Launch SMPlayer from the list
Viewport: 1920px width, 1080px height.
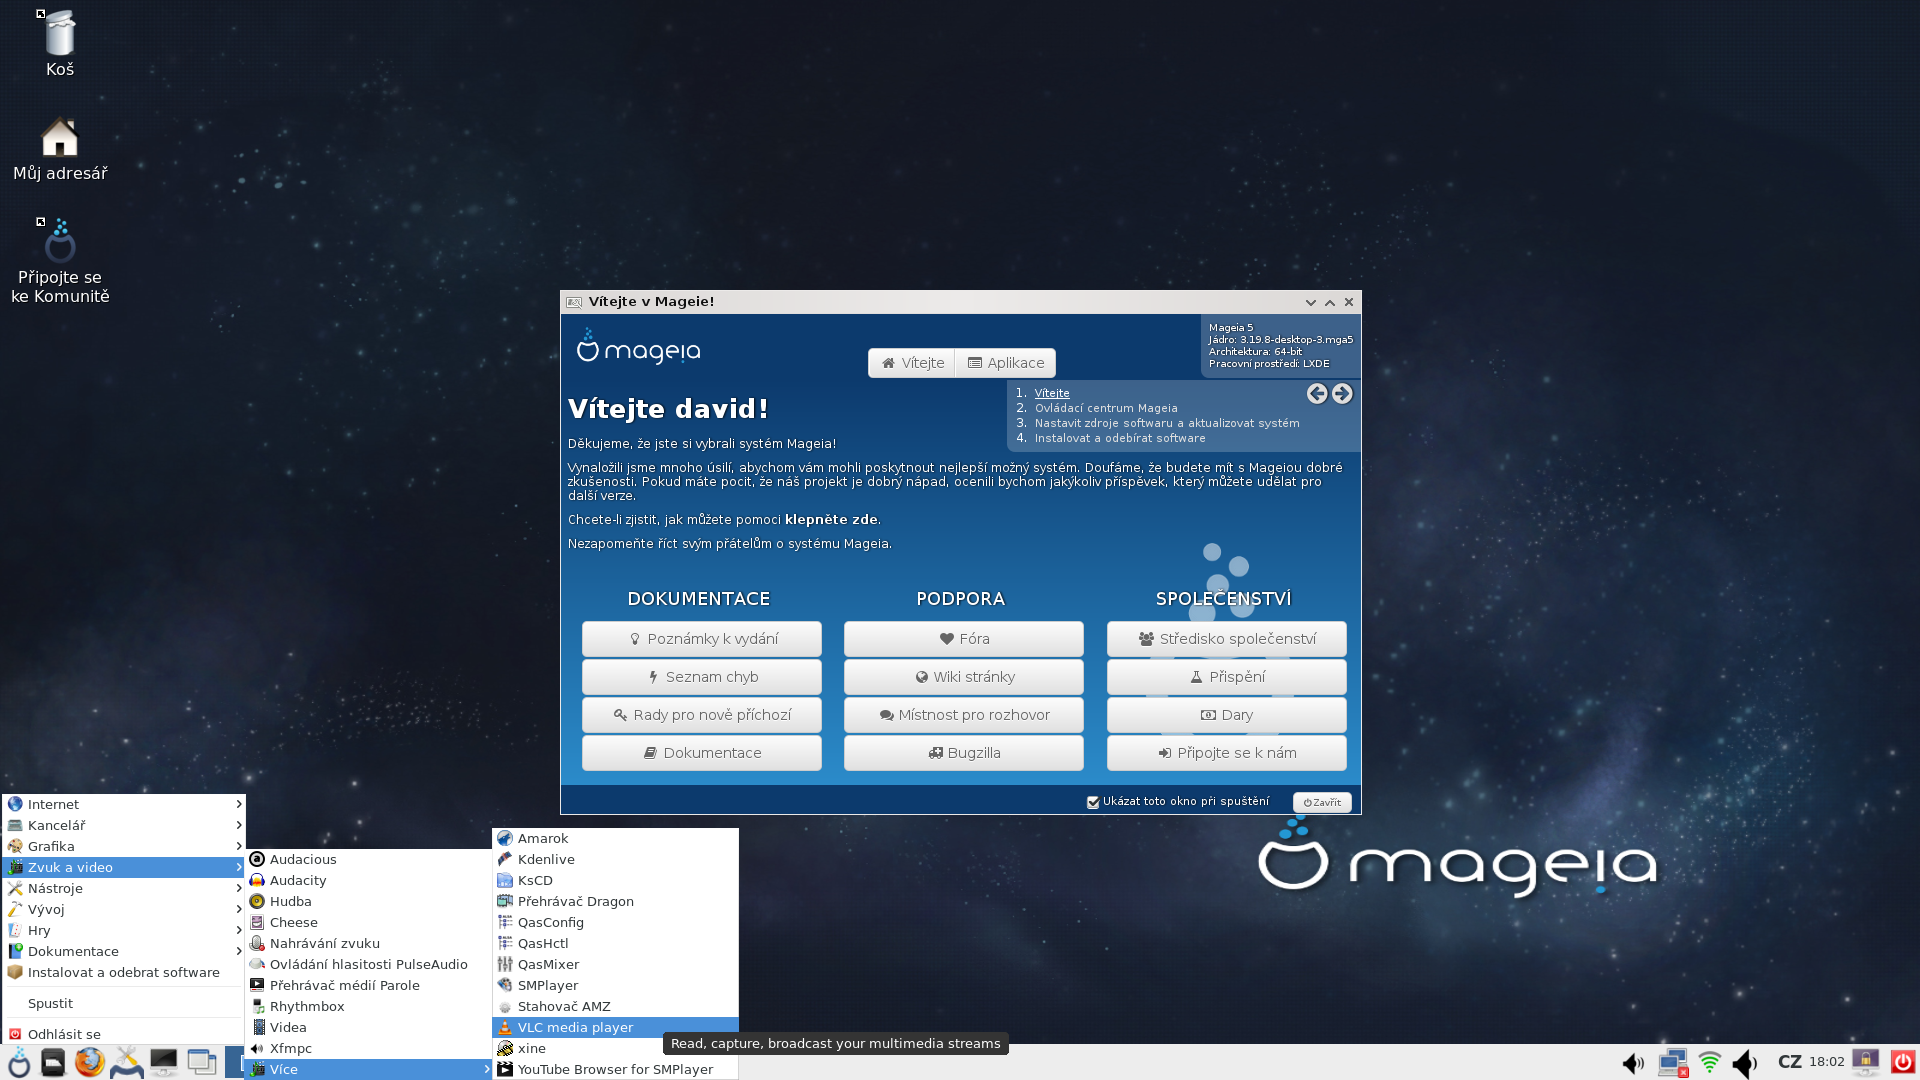tap(615, 985)
